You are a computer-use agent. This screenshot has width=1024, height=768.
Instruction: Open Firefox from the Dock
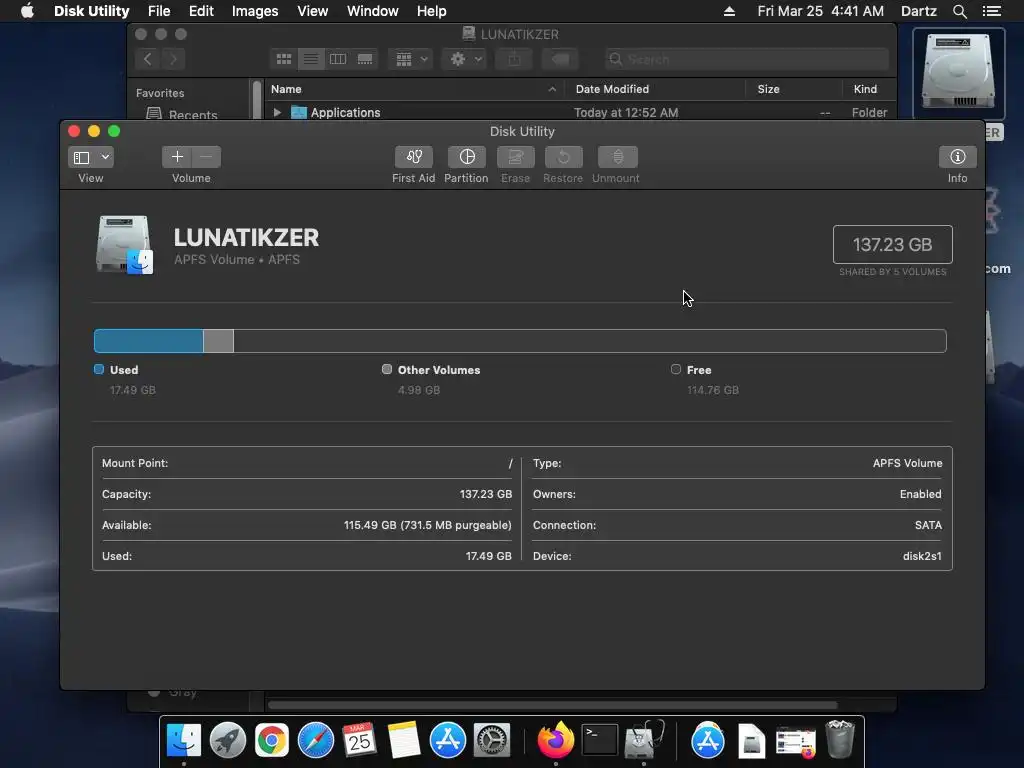[x=556, y=740]
